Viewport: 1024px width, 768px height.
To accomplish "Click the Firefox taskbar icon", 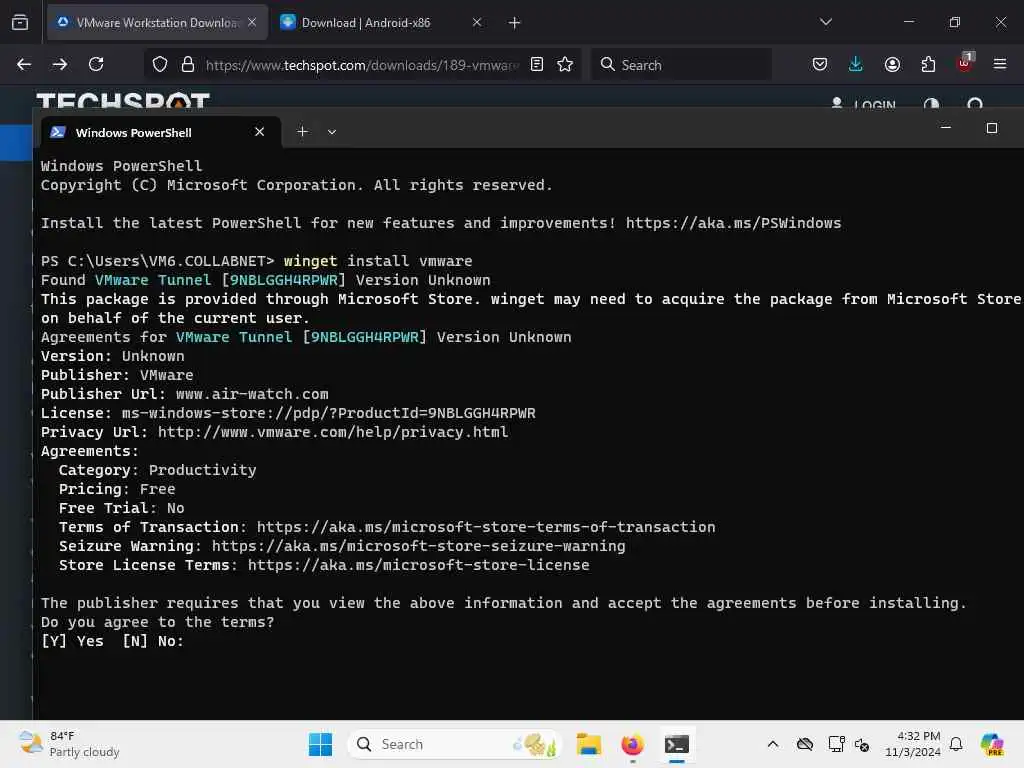I will point(632,744).
